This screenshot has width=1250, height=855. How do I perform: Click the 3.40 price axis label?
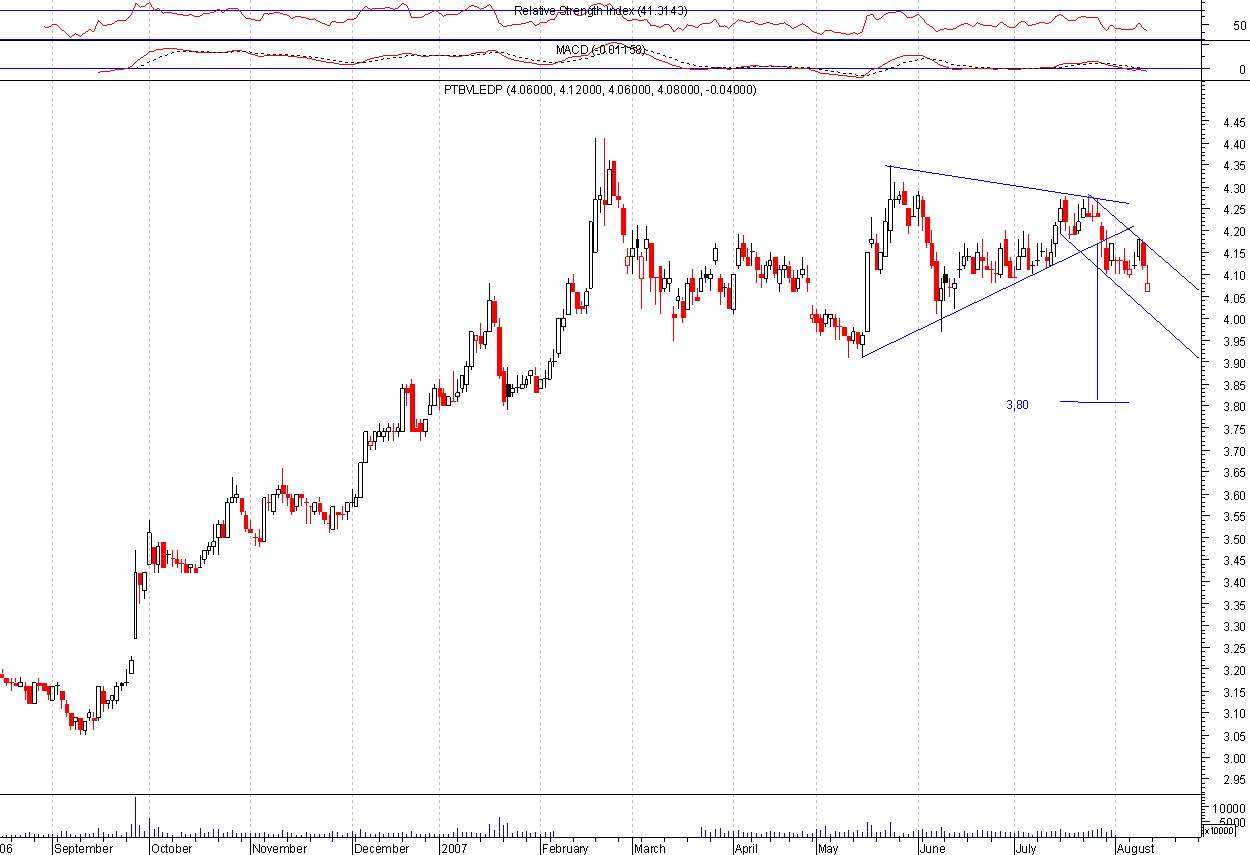1234,583
